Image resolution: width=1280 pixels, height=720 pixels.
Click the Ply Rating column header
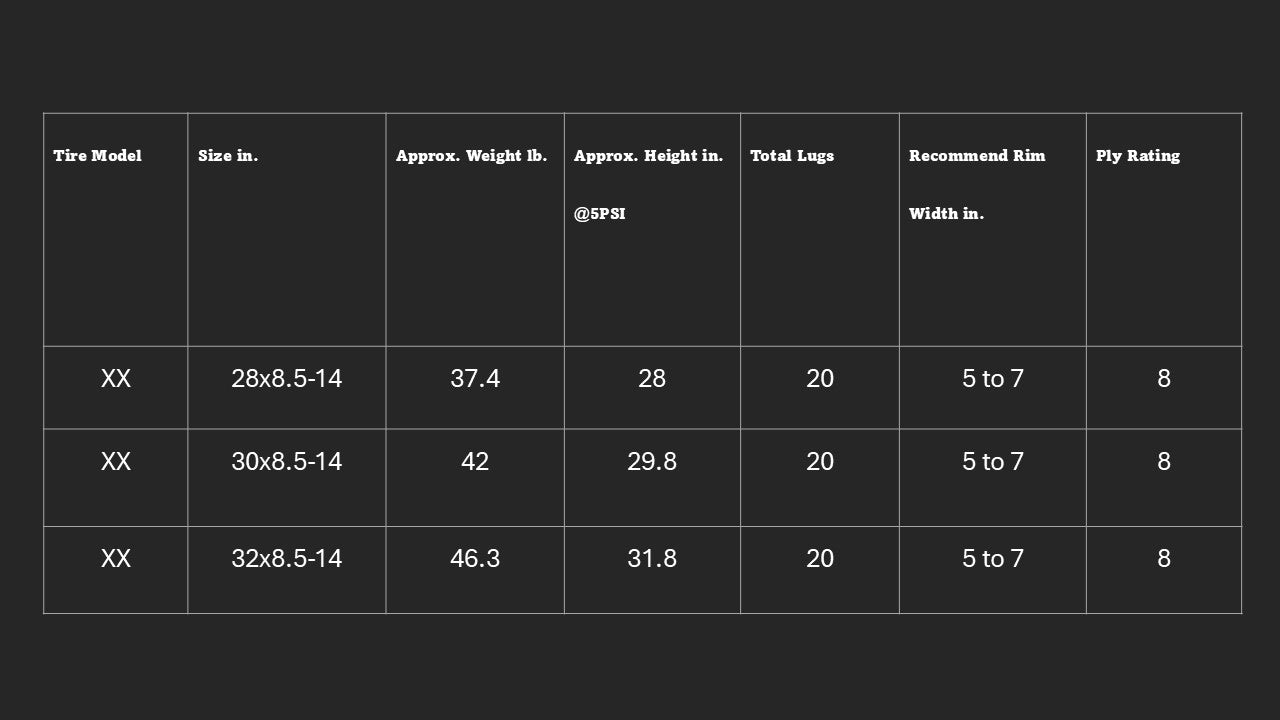pyautogui.click(x=1138, y=156)
